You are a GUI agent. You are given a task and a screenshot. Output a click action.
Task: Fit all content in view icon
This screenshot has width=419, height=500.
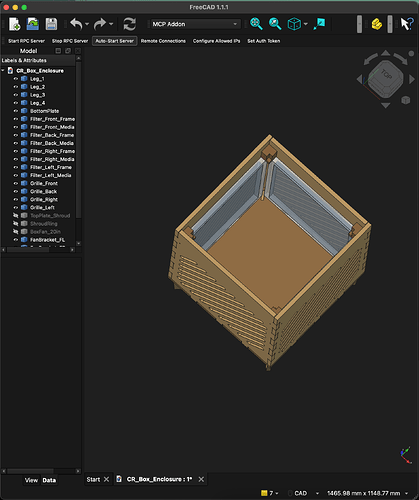(x=256, y=24)
